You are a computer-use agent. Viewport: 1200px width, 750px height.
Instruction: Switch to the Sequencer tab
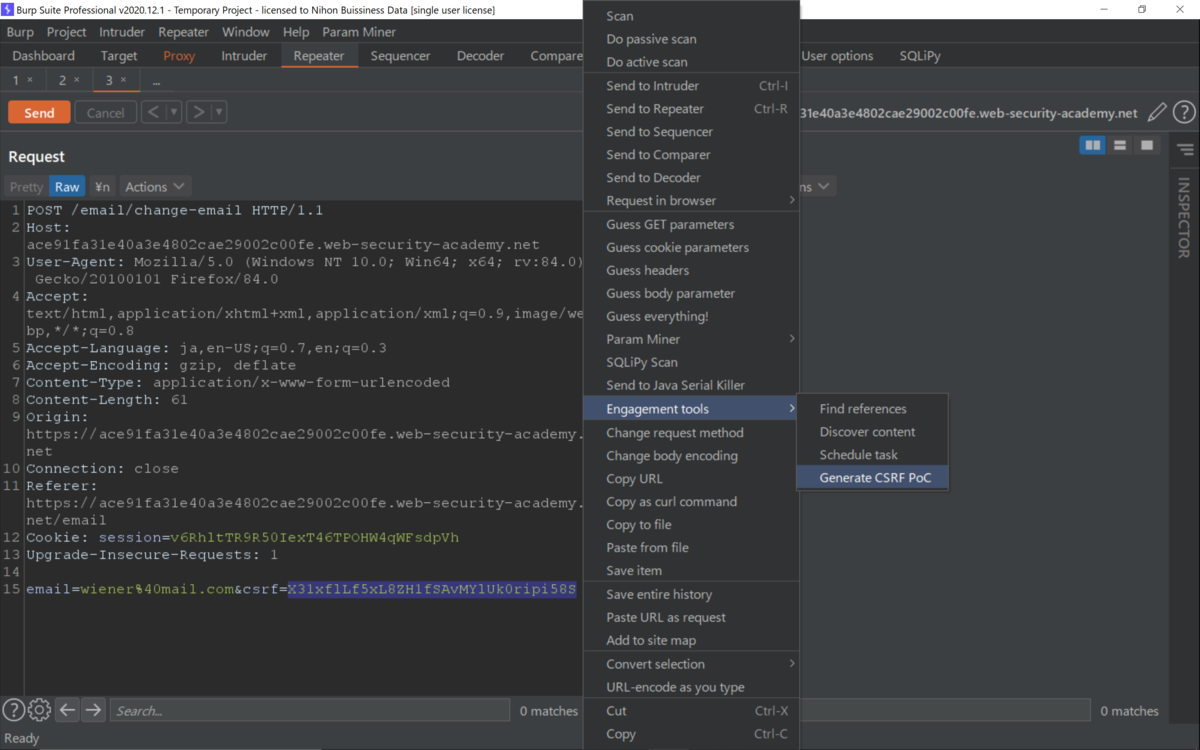coord(400,56)
